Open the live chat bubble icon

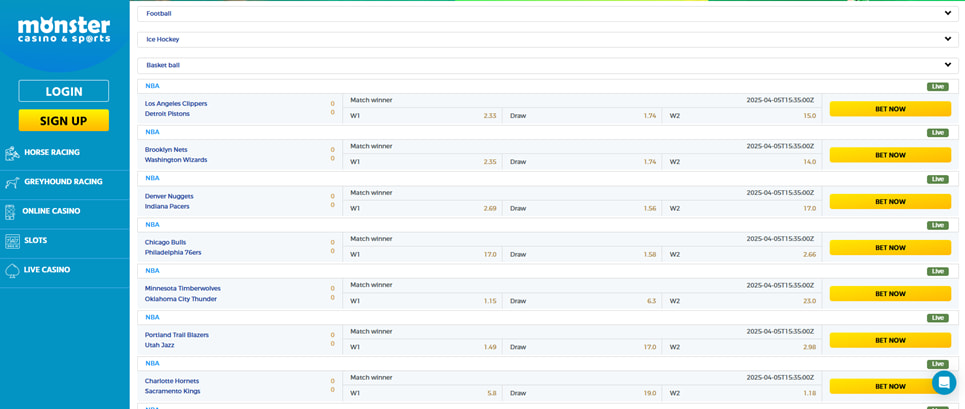[x=943, y=382]
